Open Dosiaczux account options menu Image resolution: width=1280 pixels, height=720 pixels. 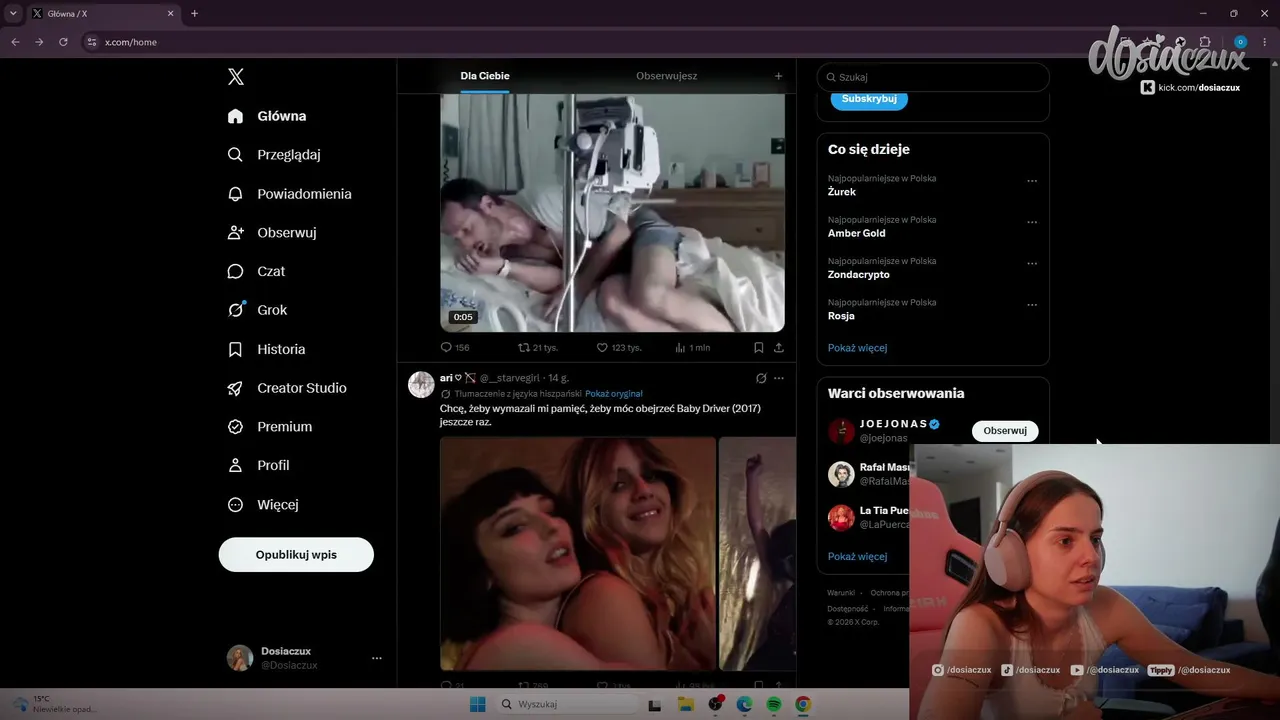377,658
